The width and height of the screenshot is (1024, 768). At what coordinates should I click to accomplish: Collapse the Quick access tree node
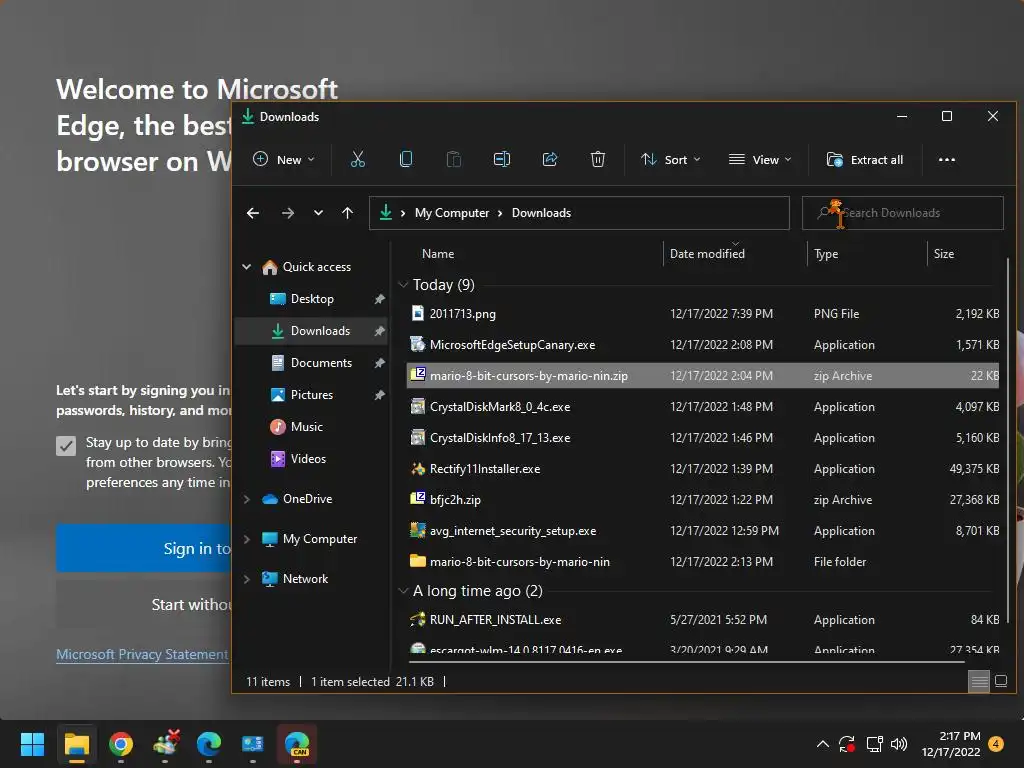point(247,266)
